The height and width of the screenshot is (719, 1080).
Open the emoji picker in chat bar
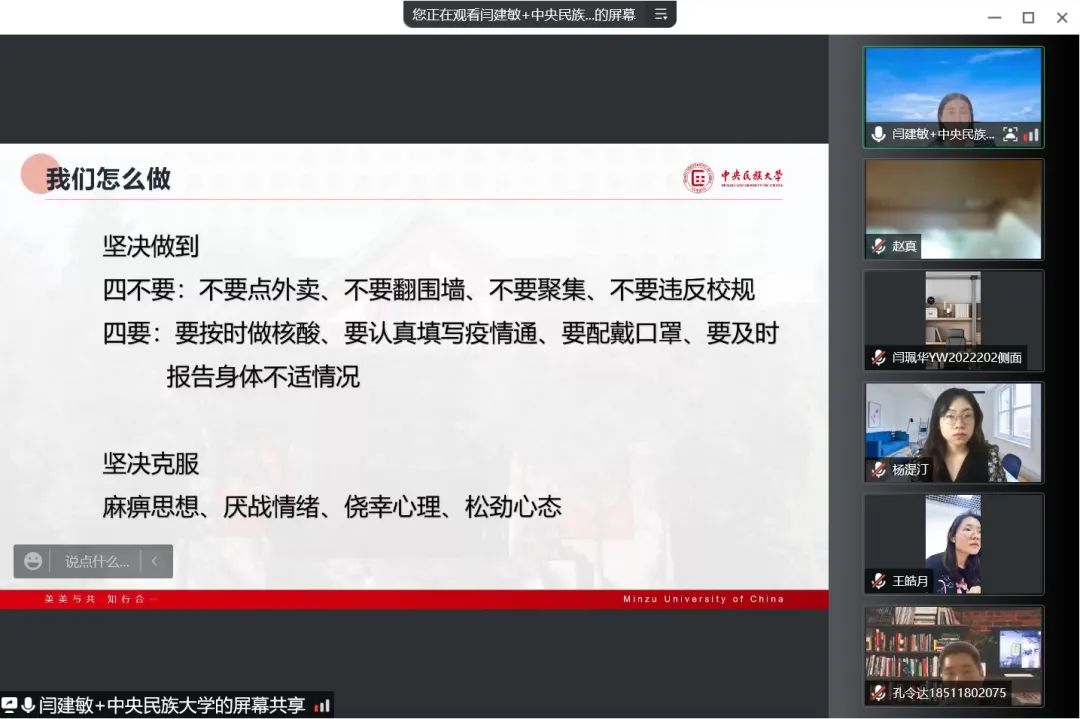[x=33, y=561]
